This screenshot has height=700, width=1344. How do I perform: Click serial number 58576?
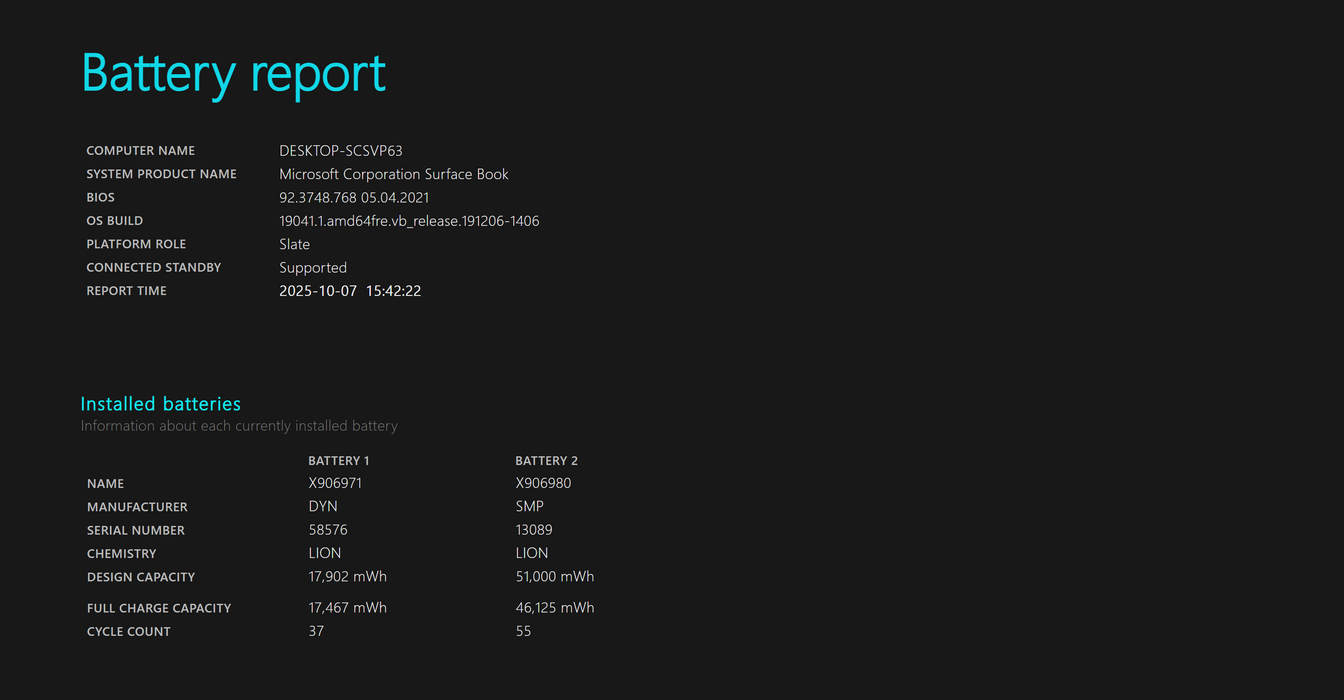pyautogui.click(x=328, y=530)
